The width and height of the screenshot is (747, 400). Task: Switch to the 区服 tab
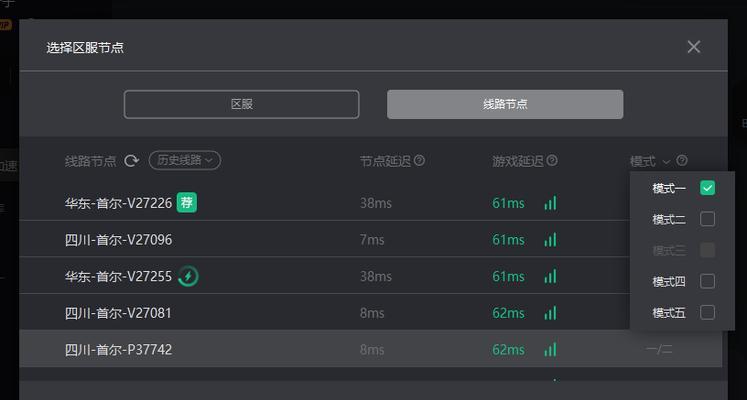[x=242, y=104]
